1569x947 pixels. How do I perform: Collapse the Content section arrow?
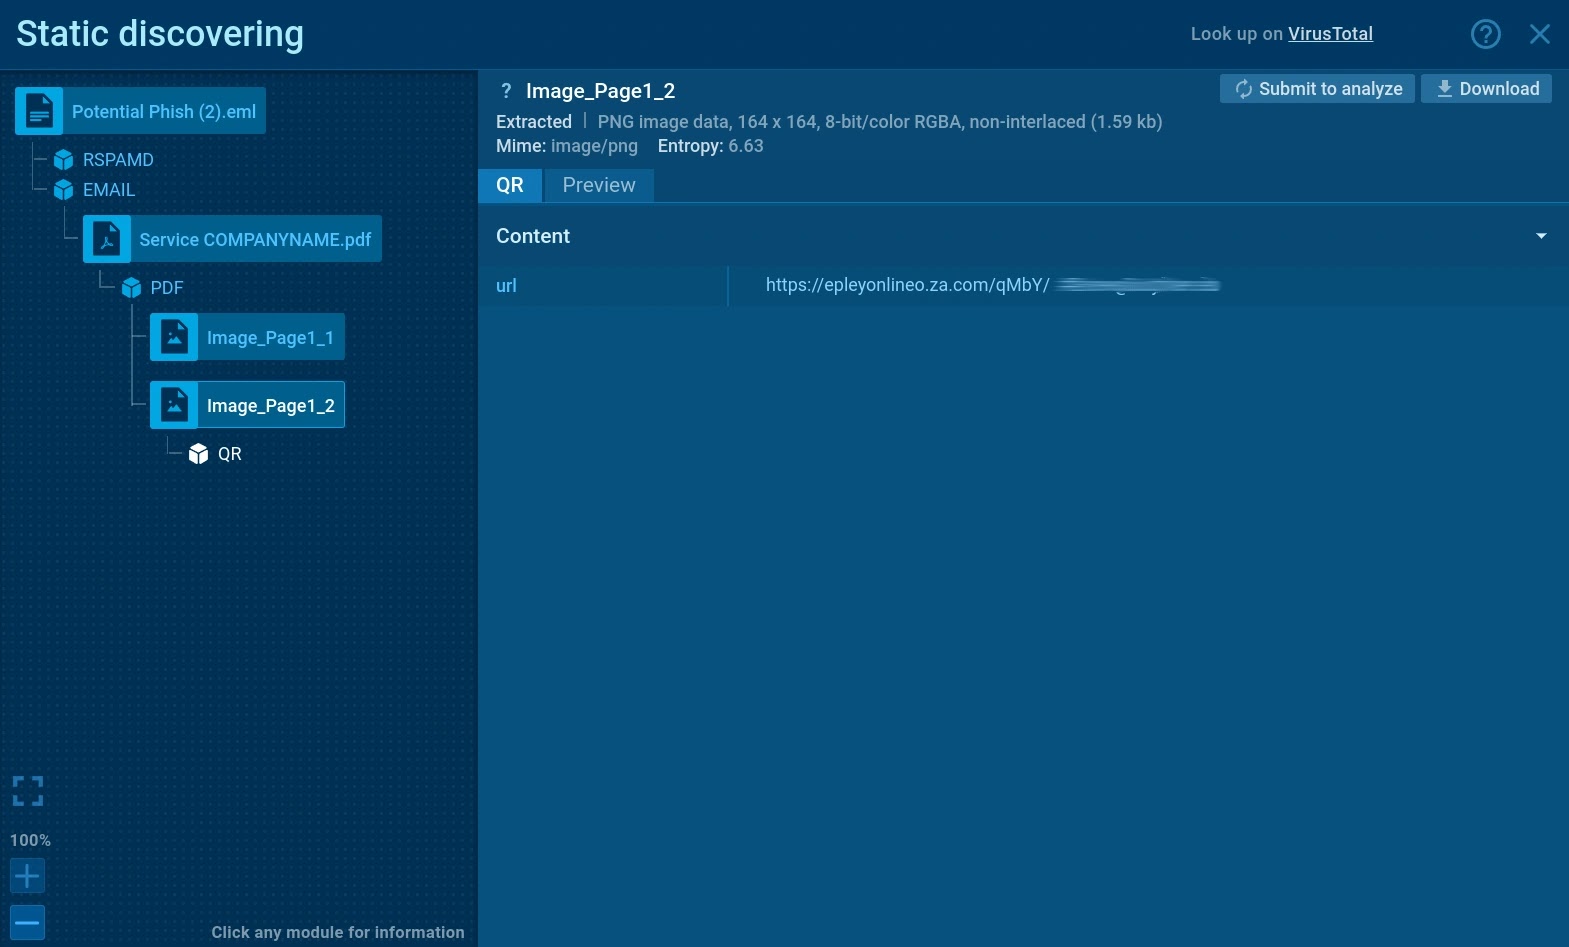(1540, 236)
